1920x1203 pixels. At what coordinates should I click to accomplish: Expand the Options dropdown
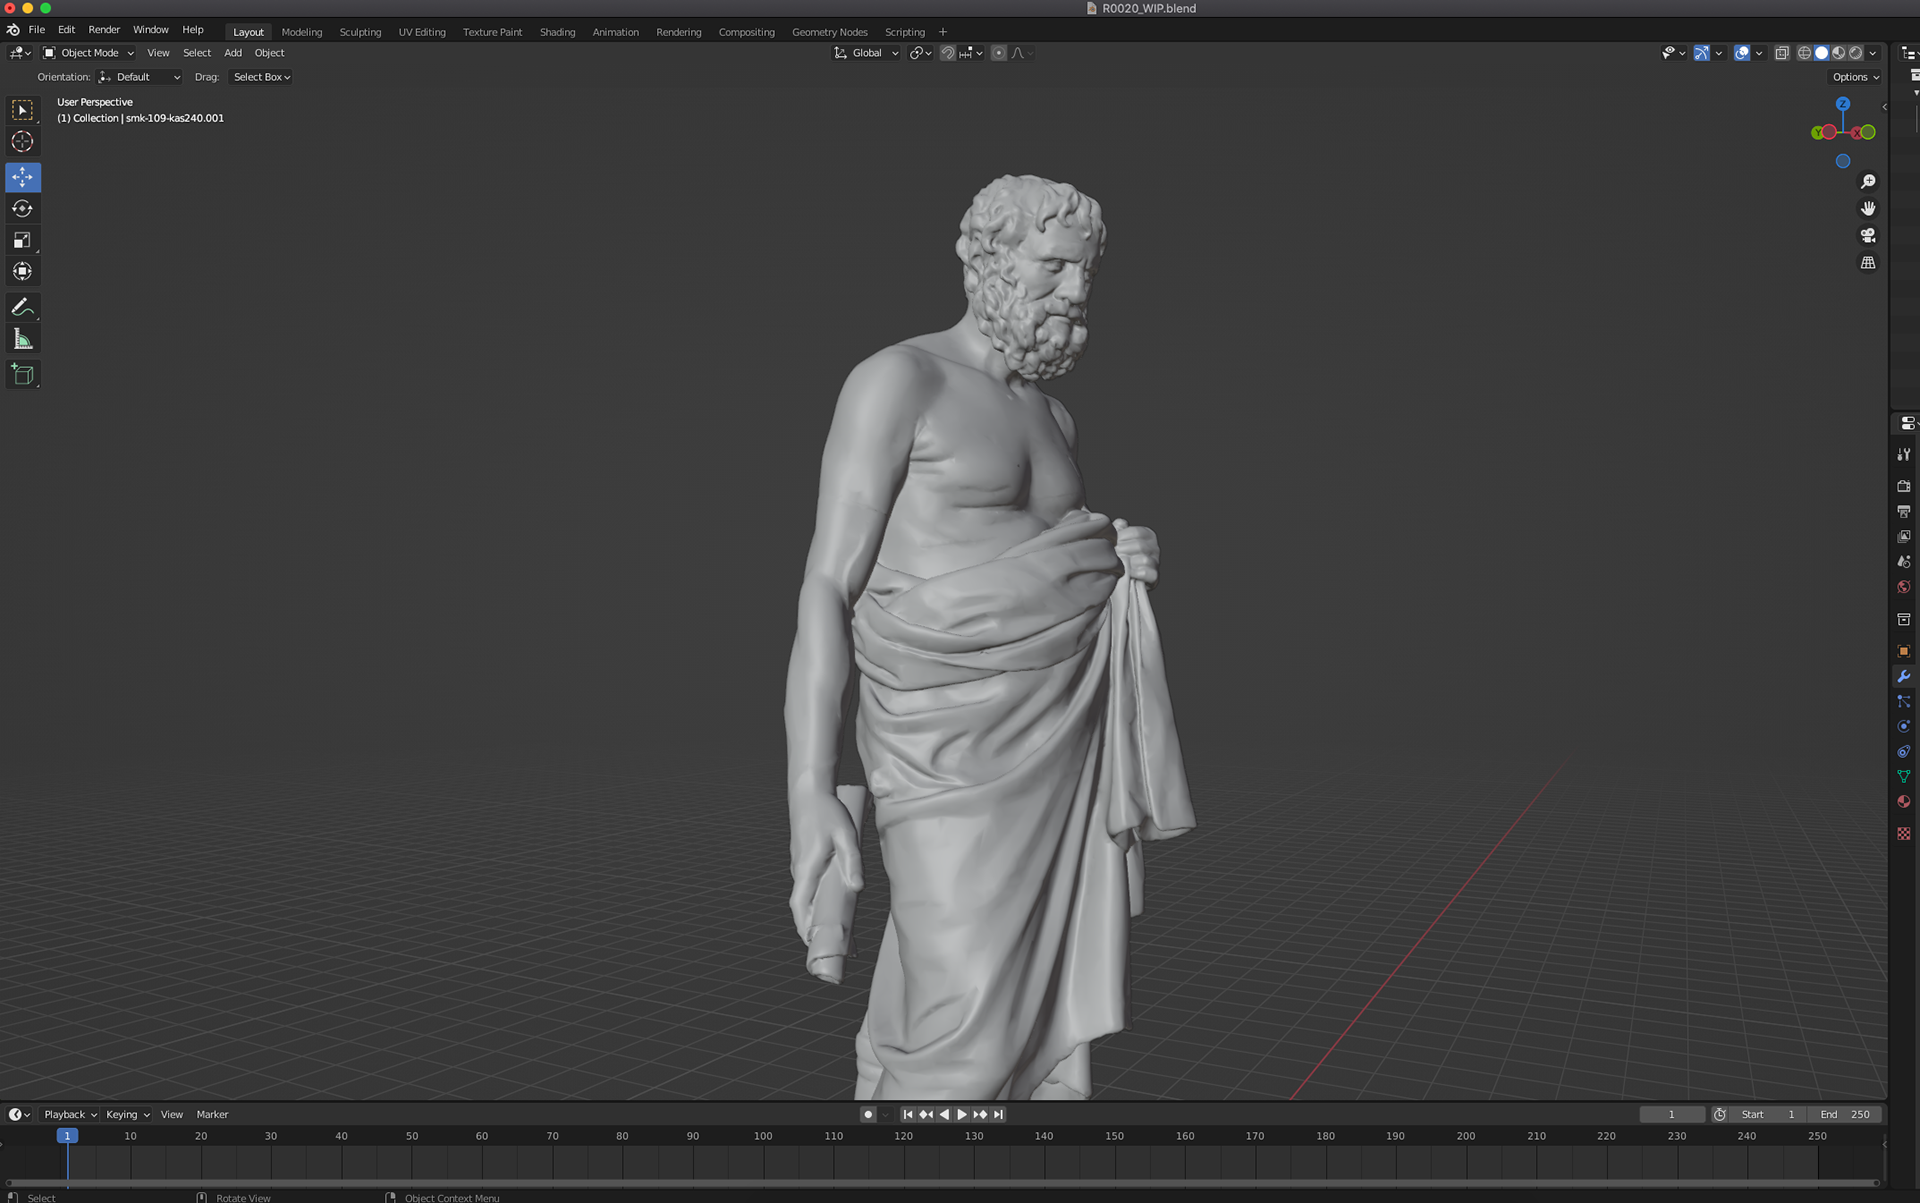point(1855,77)
